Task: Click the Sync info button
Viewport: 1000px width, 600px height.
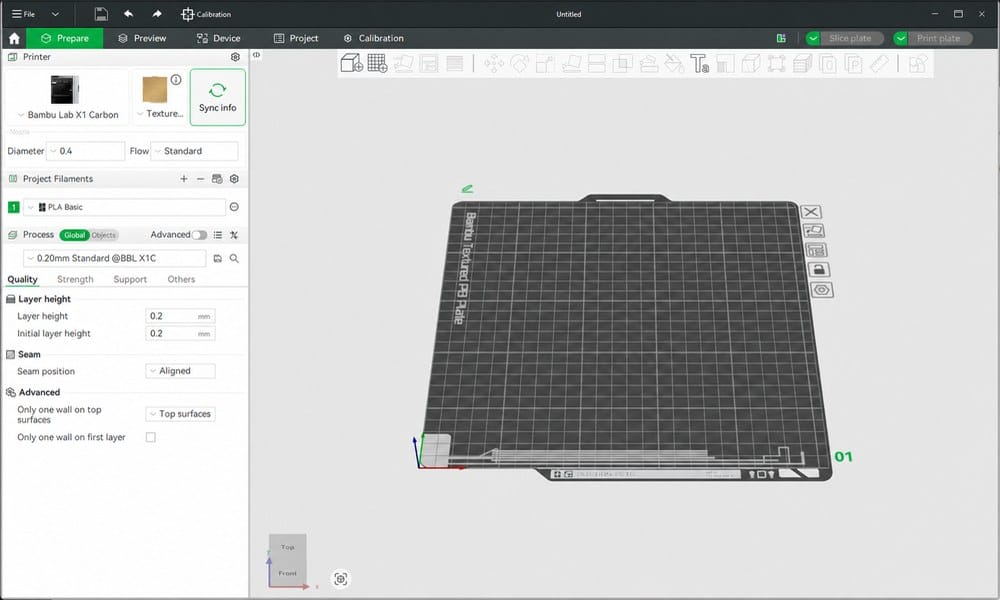Action: coord(217,98)
